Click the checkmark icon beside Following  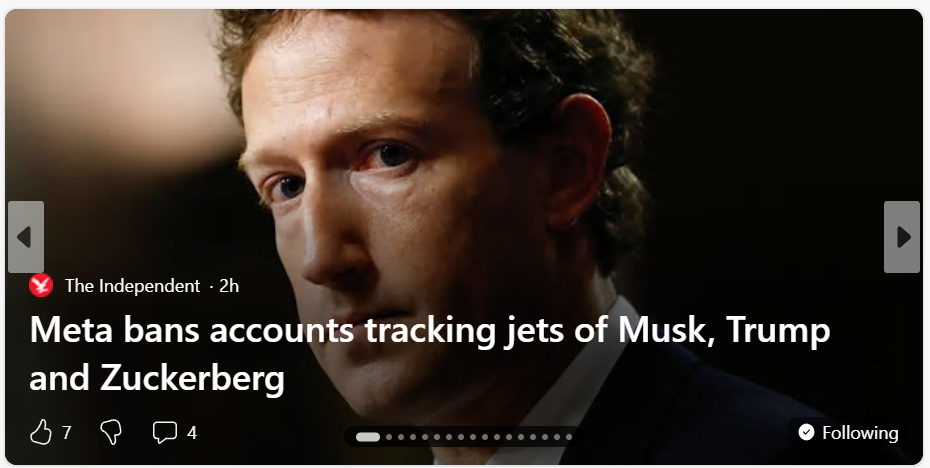pyautogui.click(x=806, y=432)
